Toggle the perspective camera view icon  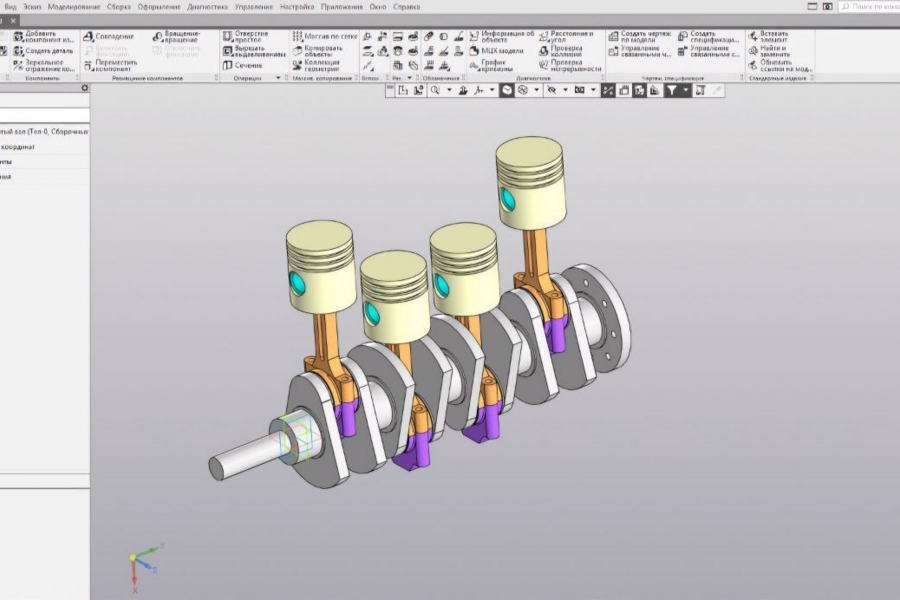click(x=579, y=90)
